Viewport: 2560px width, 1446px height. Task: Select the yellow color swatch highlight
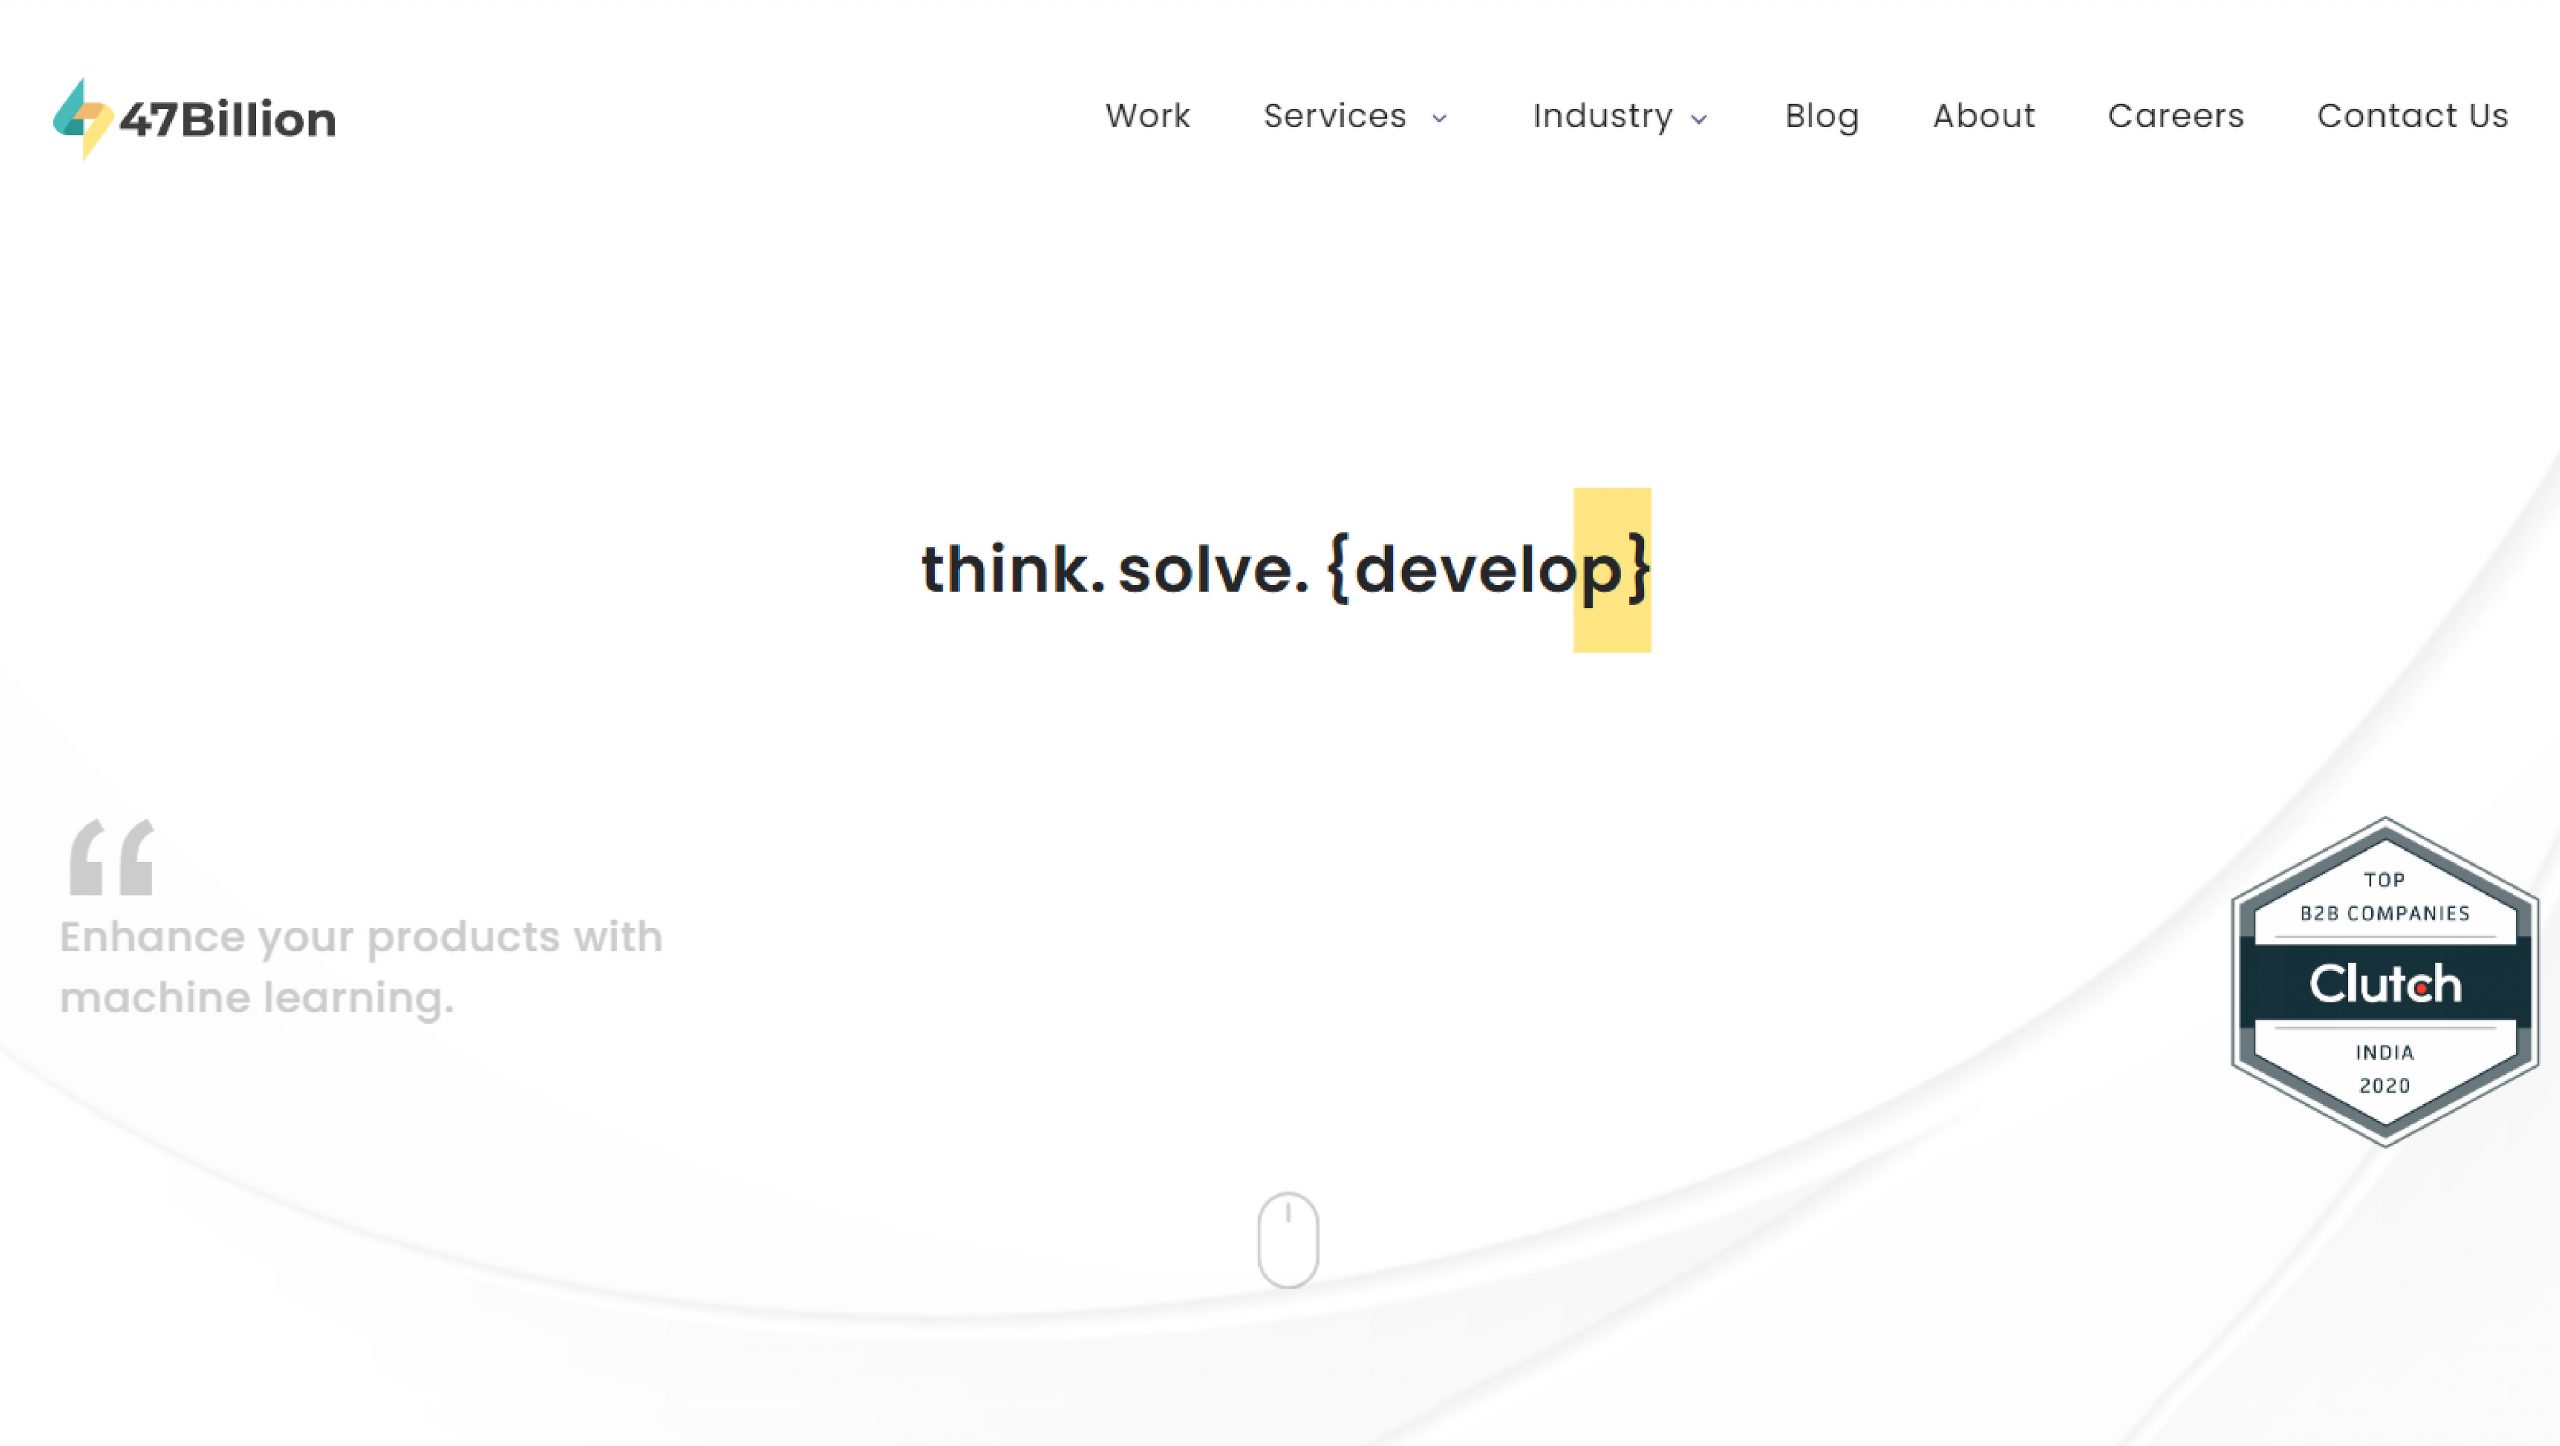pos(1611,570)
